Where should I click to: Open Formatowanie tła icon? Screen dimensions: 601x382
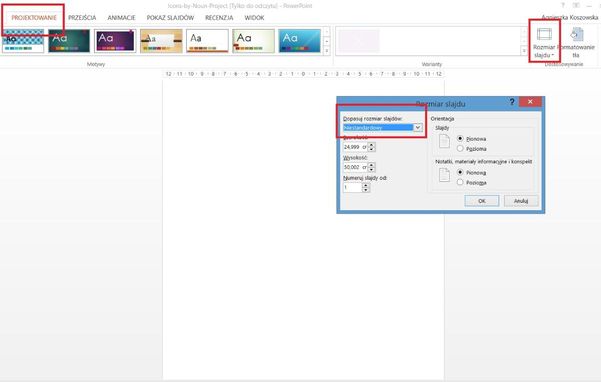point(577,42)
